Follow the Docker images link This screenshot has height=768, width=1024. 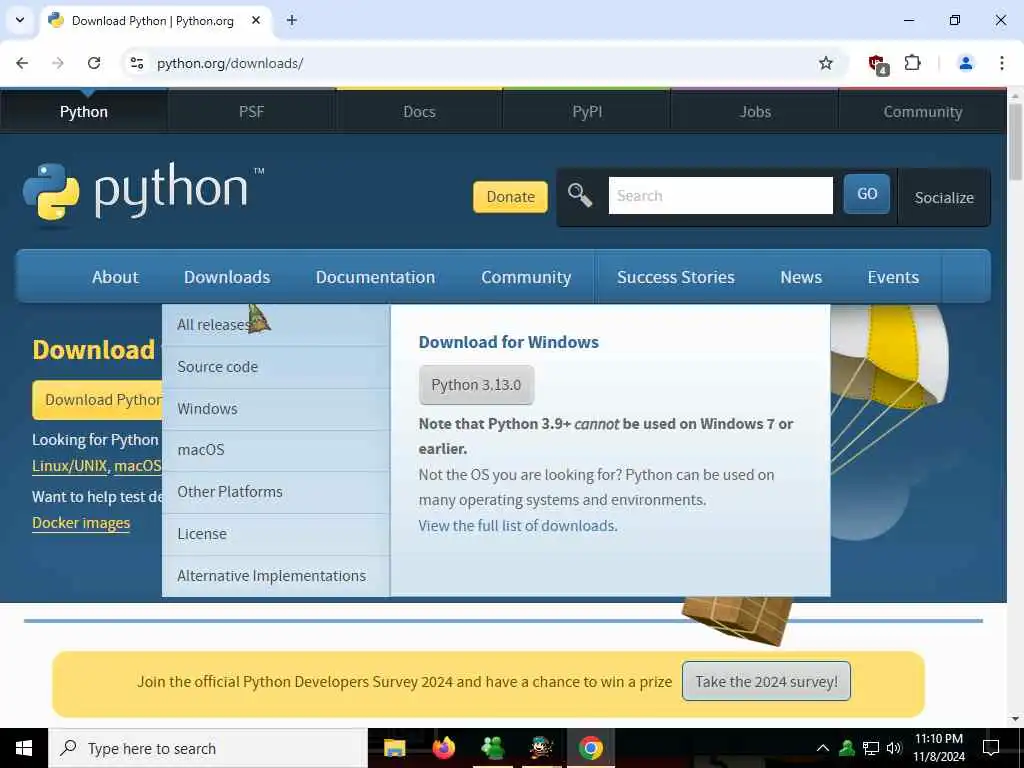pyautogui.click(x=81, y=523)
